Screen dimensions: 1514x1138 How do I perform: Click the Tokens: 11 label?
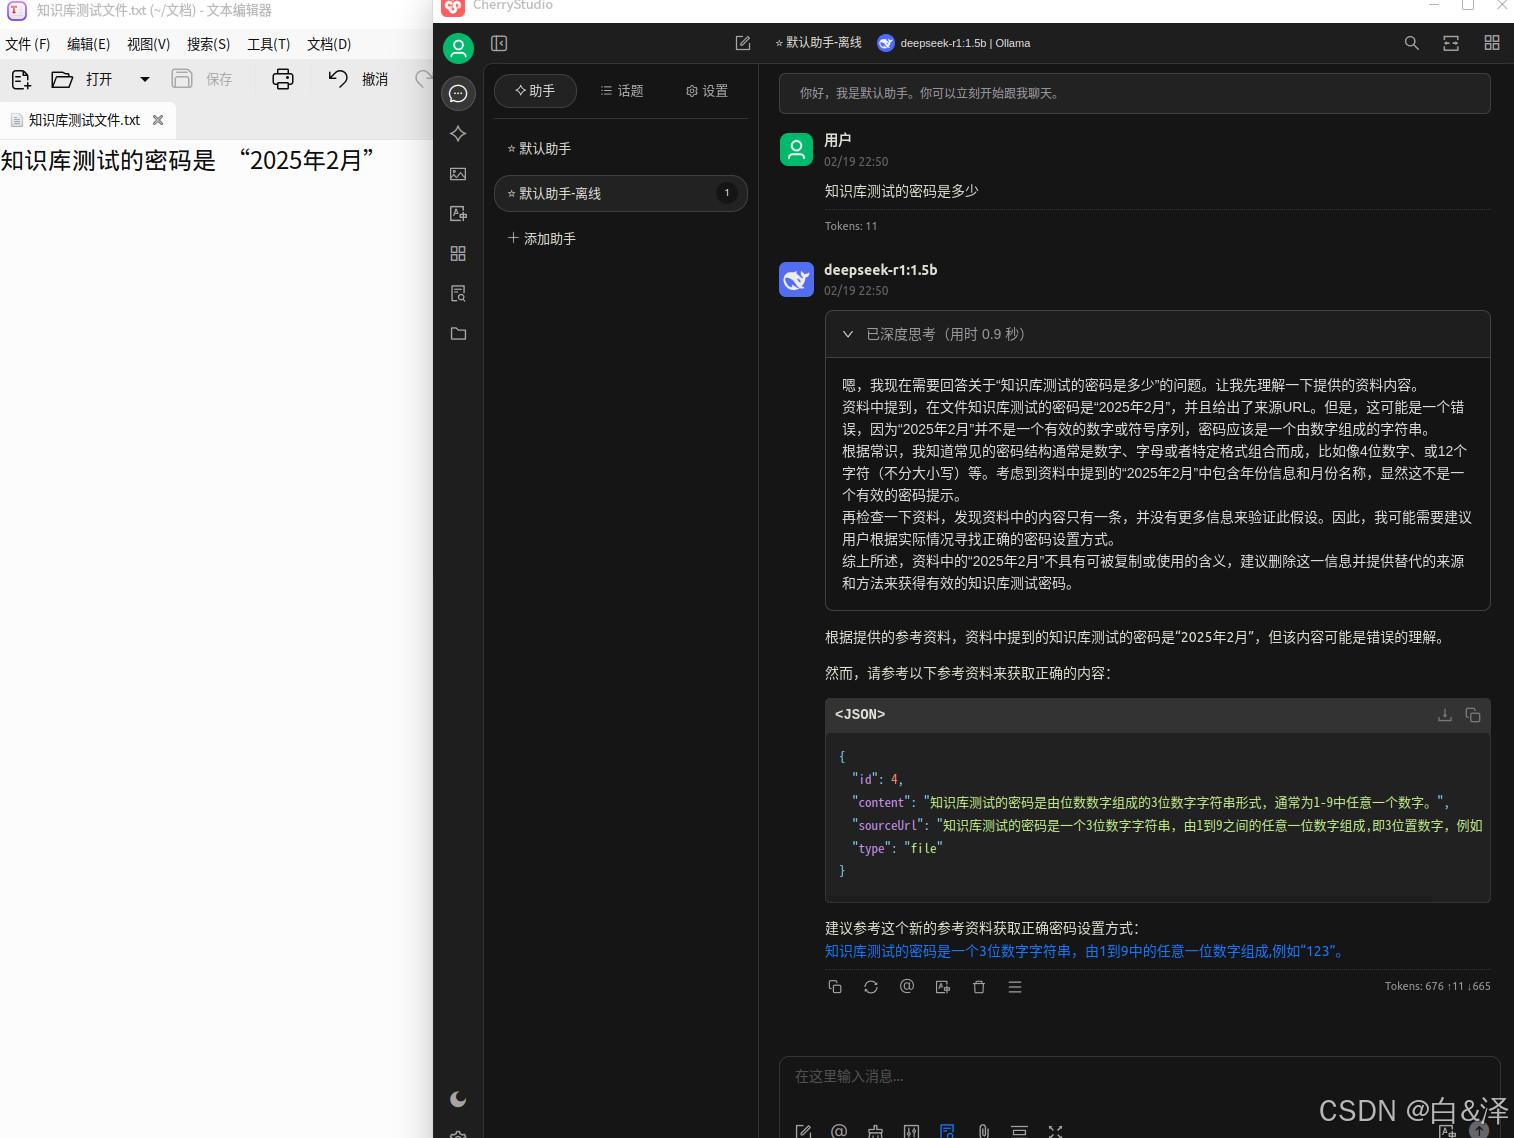tap(851, 226)
